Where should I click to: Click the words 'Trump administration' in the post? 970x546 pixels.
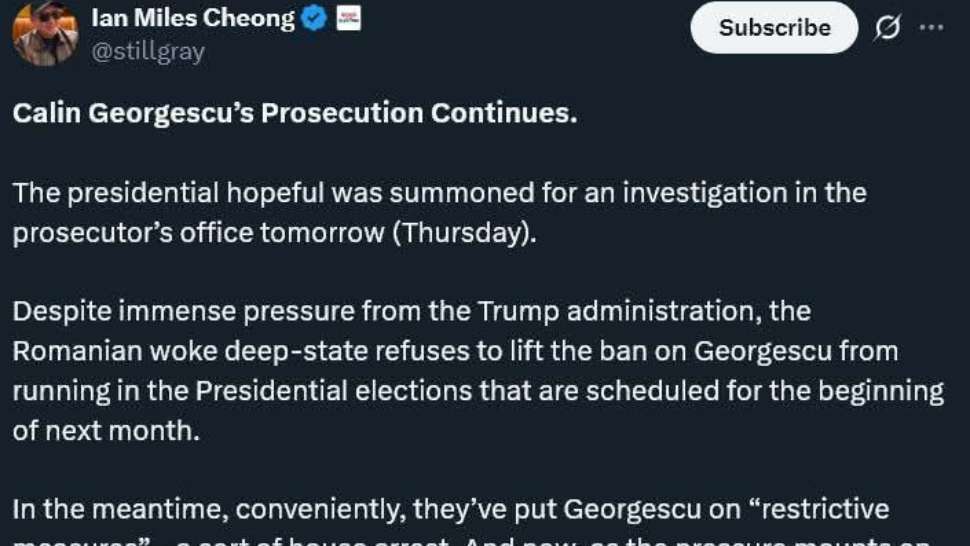620,311
